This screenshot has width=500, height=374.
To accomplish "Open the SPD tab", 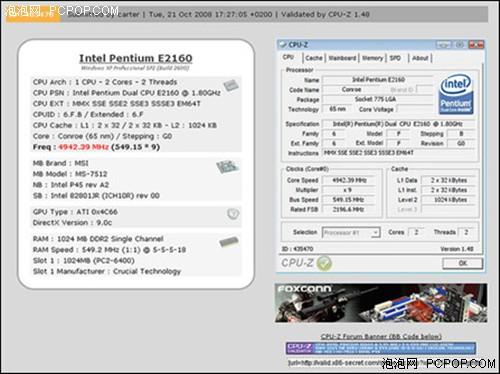I will coord(395,58).
